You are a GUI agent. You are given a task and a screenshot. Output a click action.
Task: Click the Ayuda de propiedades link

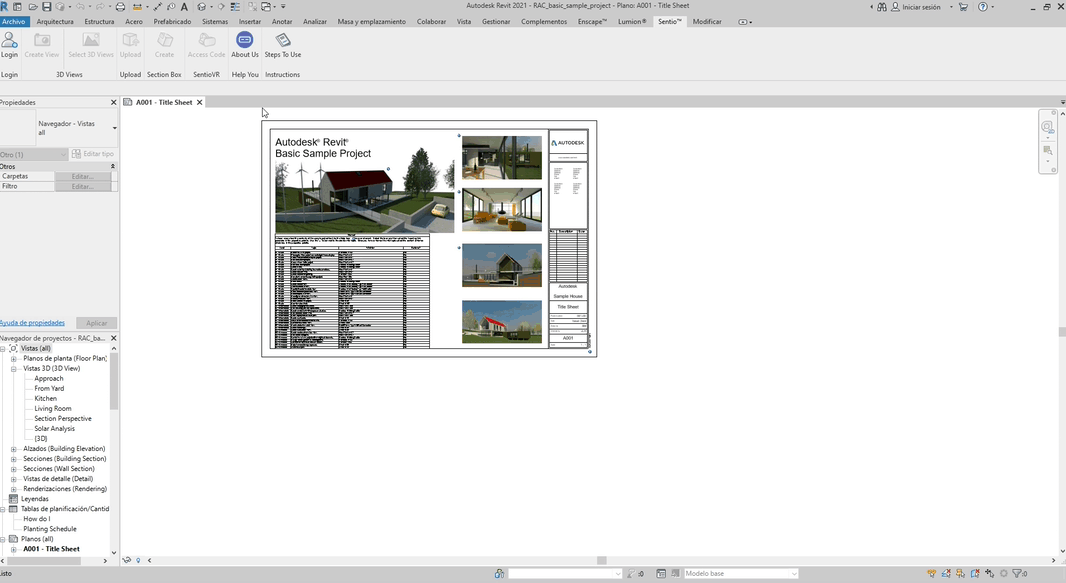[32, 323]
